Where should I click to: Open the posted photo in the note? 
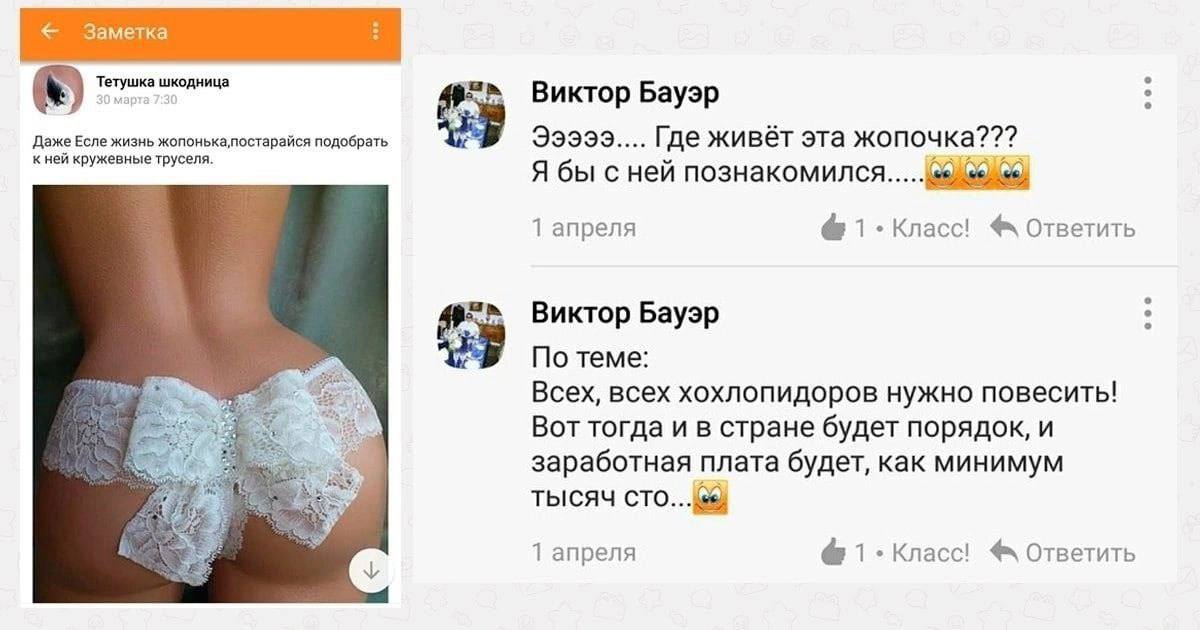tap(210, 394)
